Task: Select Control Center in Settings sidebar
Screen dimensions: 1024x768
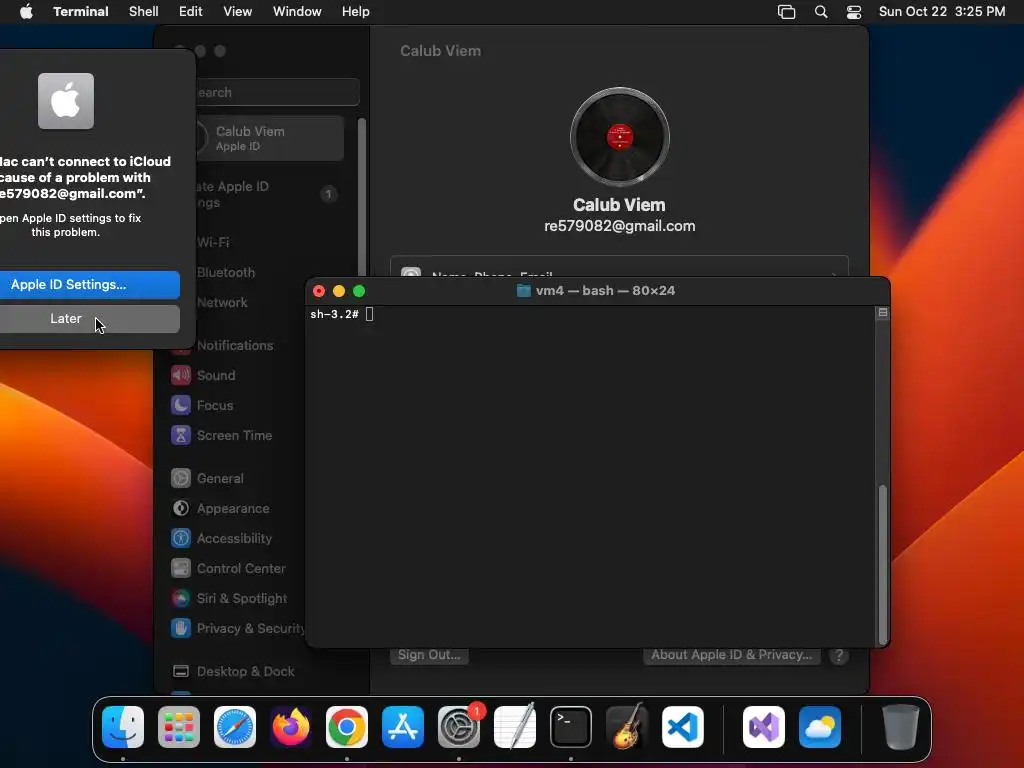Action: (229, 568)
